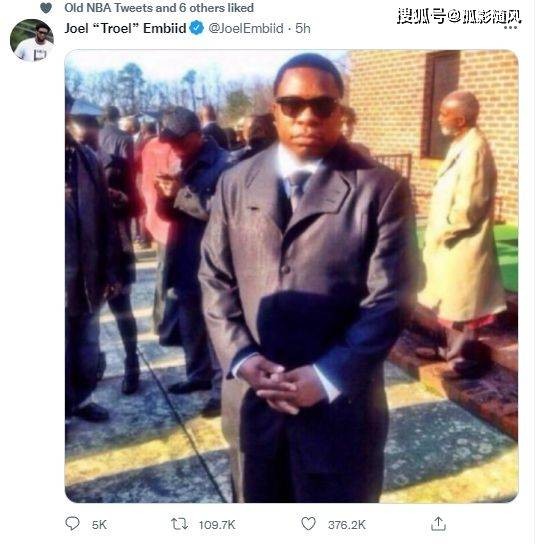
Task: Click "Old NBA Tweets and 6 others liked"
Action: pyautogui.click(x=159, y=8)
